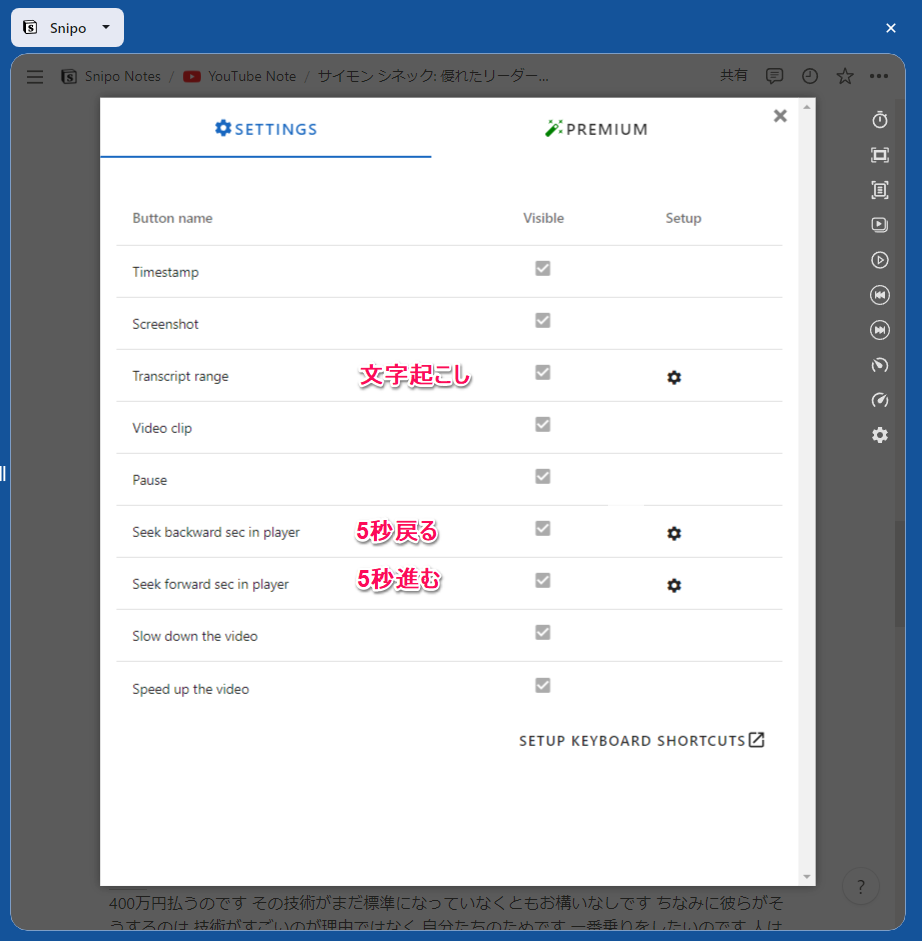
Task: Click the サイモン シネック page breadcrumb
Action: tap(433, 76)
